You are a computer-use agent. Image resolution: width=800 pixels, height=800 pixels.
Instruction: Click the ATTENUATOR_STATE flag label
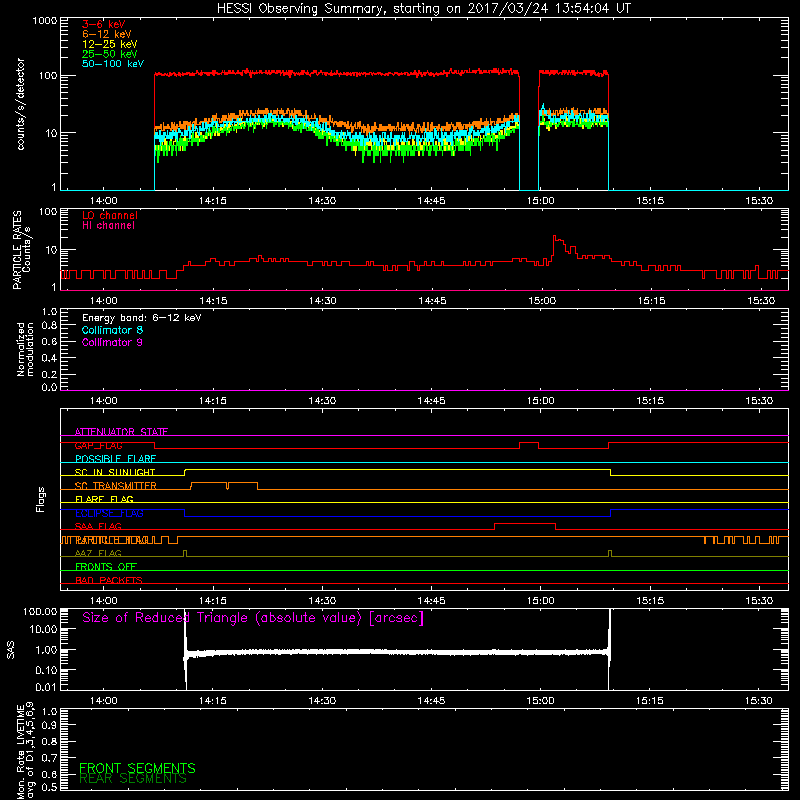click(x=121, y=432)
